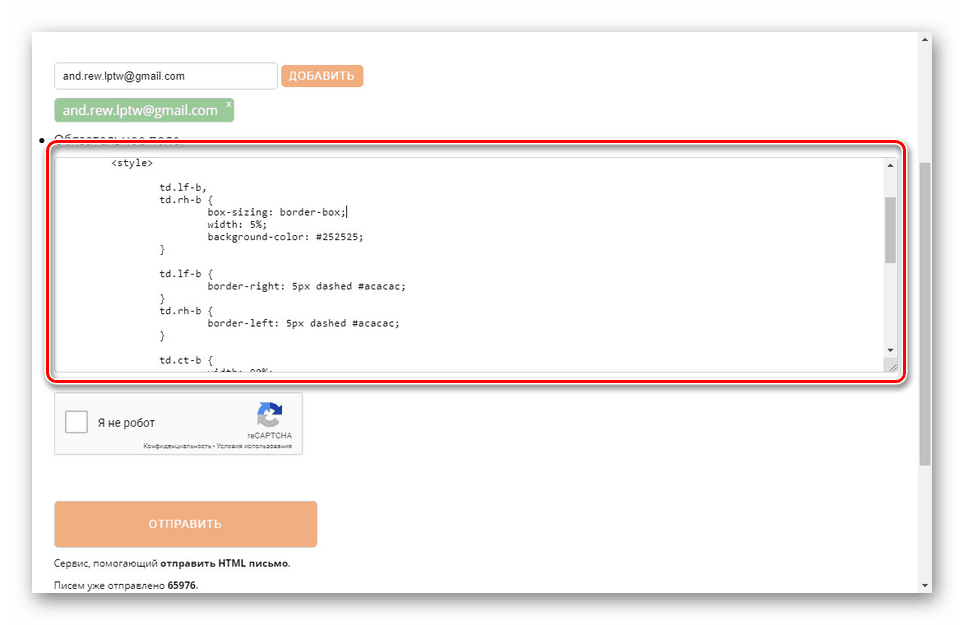Image resolution: width=964 pixels, height=625 pixels.
Task: Click the text 'box-sizing: border-box;'
Action: pos(277,212)
